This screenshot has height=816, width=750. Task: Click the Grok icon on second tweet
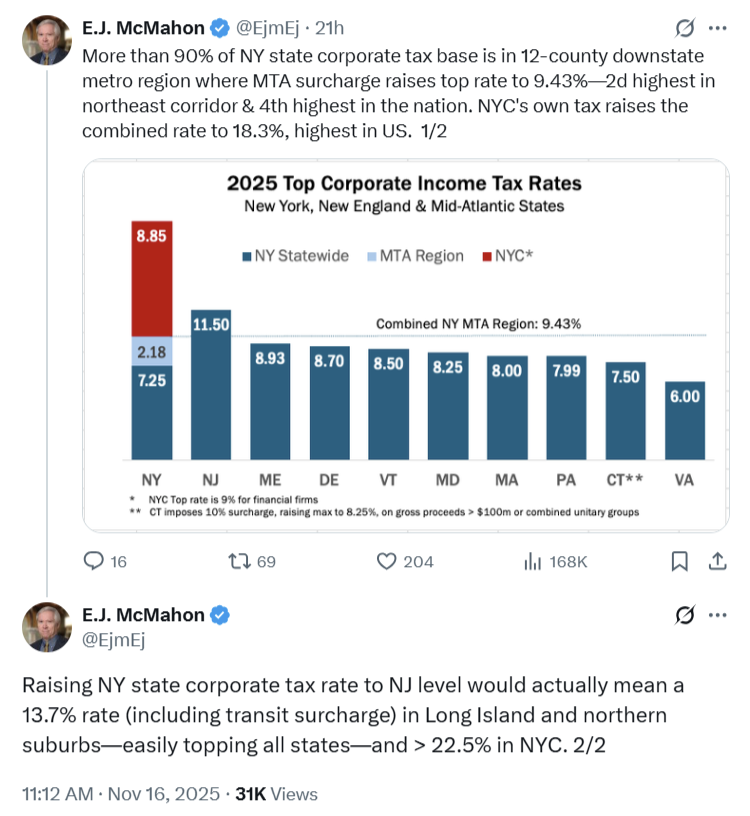point(686,615)
